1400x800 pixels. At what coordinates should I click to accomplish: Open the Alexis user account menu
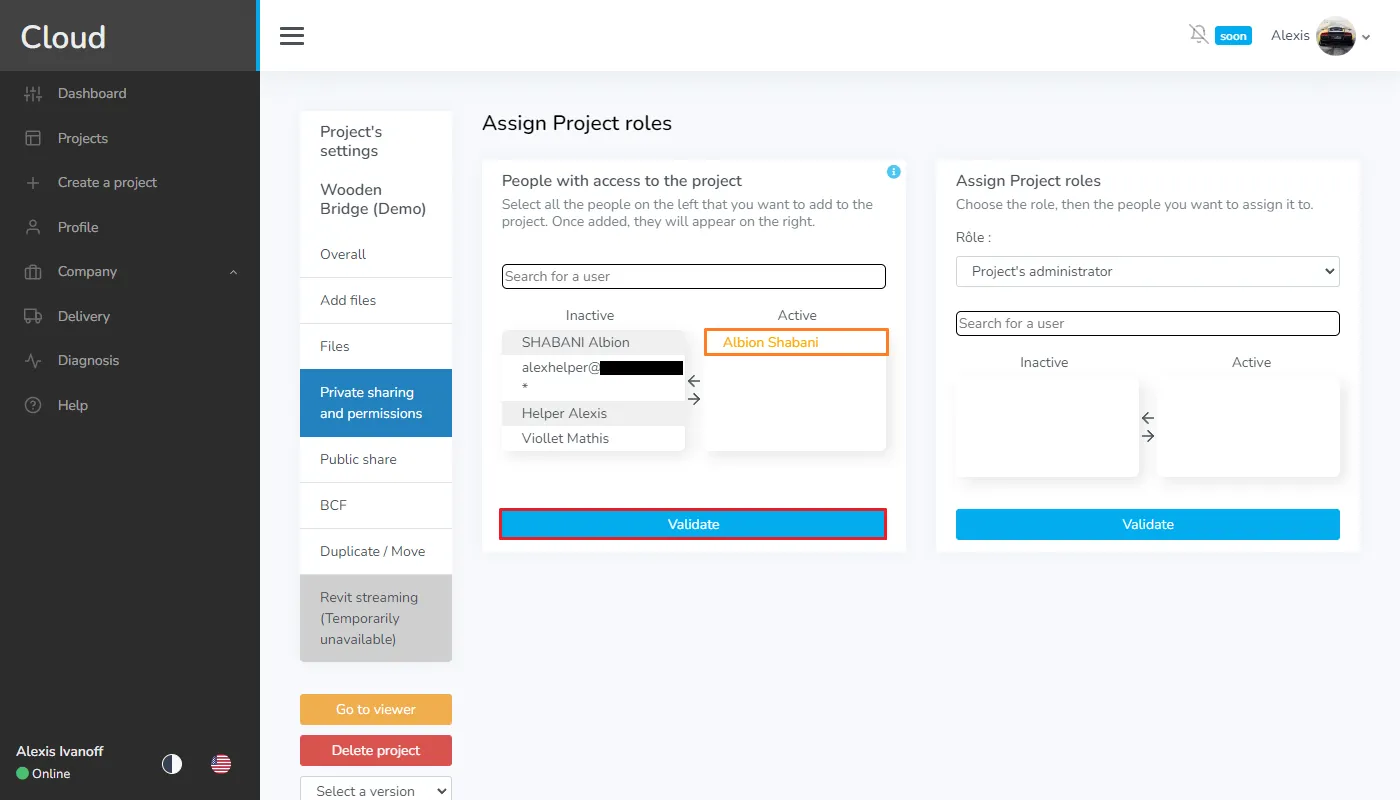click(1319, 36)
